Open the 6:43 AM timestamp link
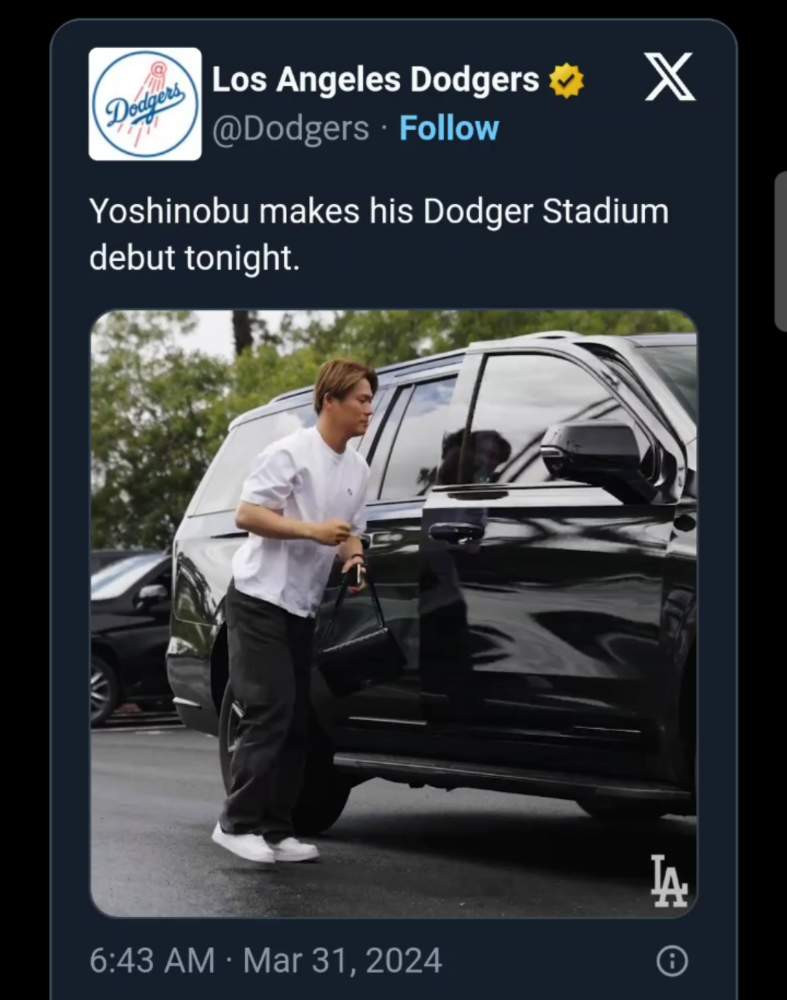Image resolution: width=787 pixels, height=1000 pixels. 152,961
